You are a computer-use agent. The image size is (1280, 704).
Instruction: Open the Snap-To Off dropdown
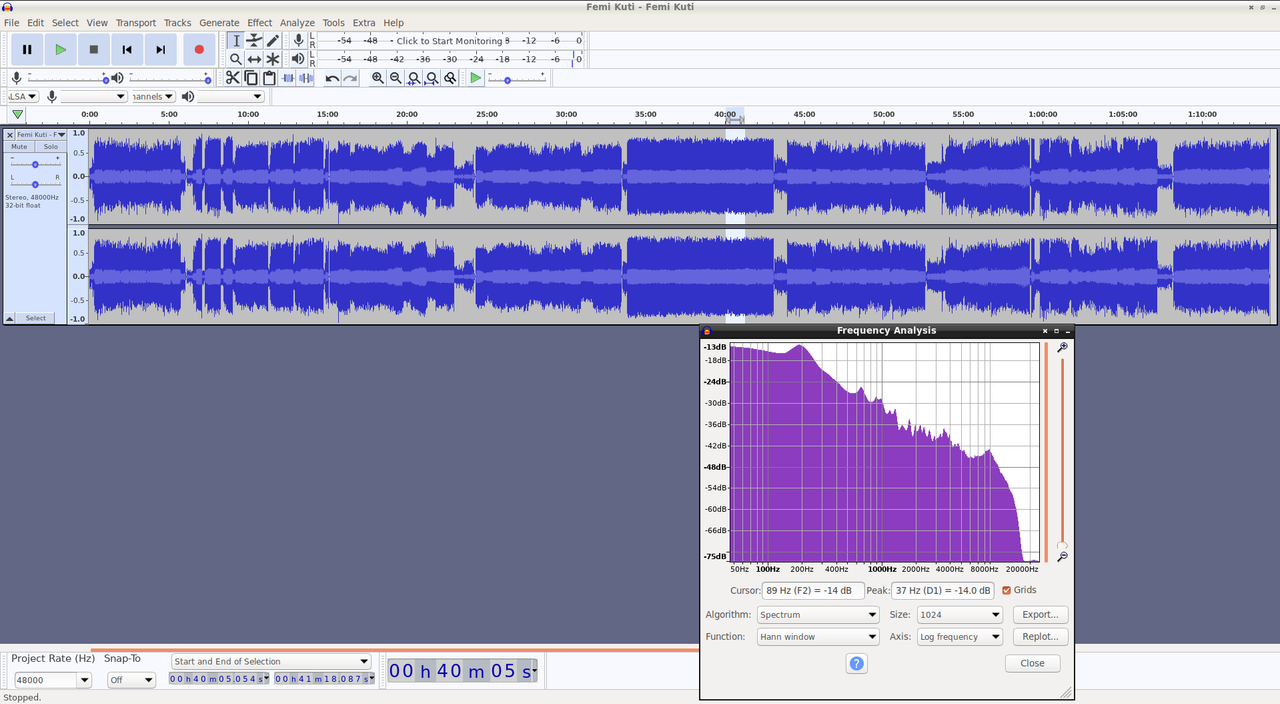[x=132, y=680]
